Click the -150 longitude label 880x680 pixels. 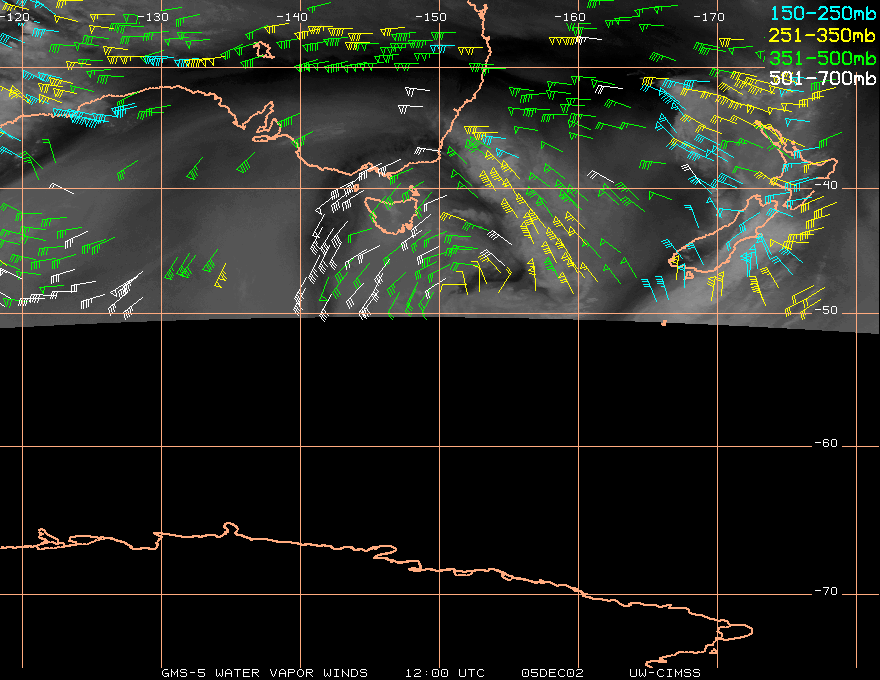pos(431,17)
